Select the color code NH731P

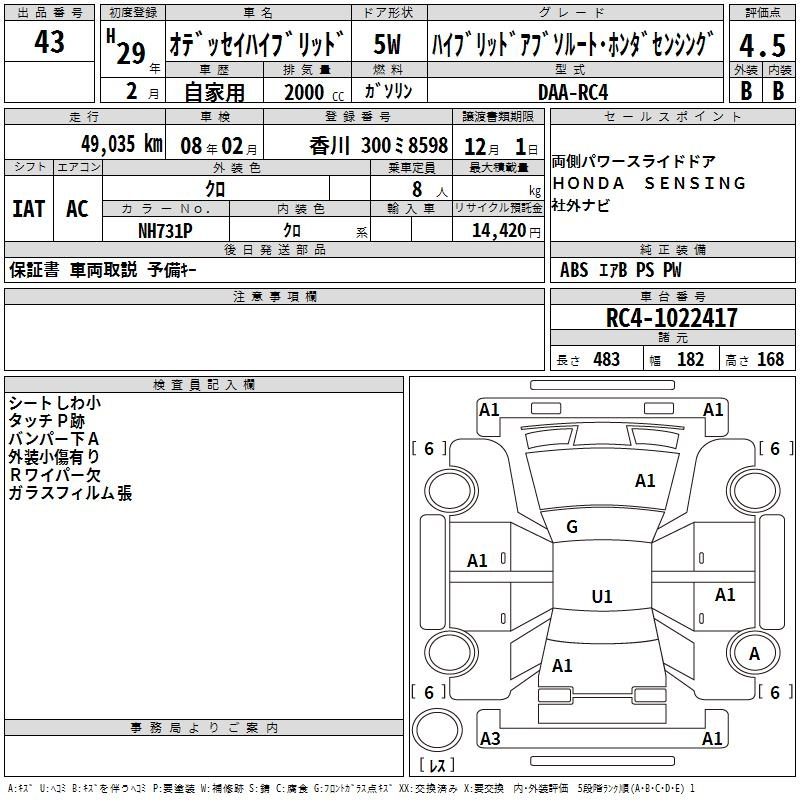click(x=165, y=230)
